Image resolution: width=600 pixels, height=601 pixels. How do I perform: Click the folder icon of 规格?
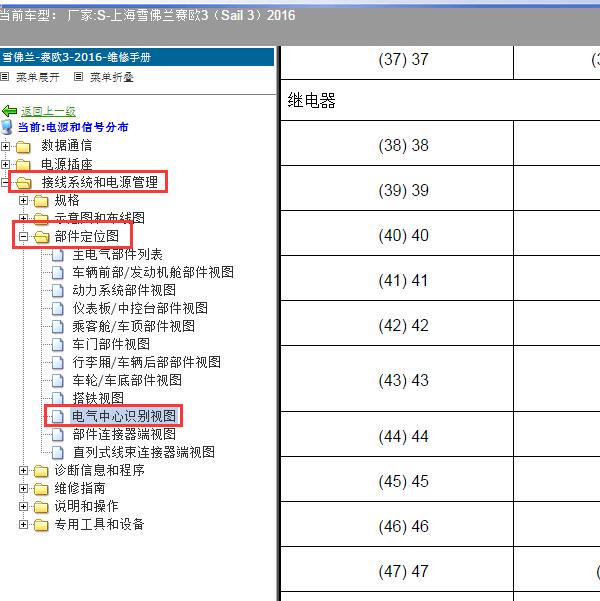41,200
